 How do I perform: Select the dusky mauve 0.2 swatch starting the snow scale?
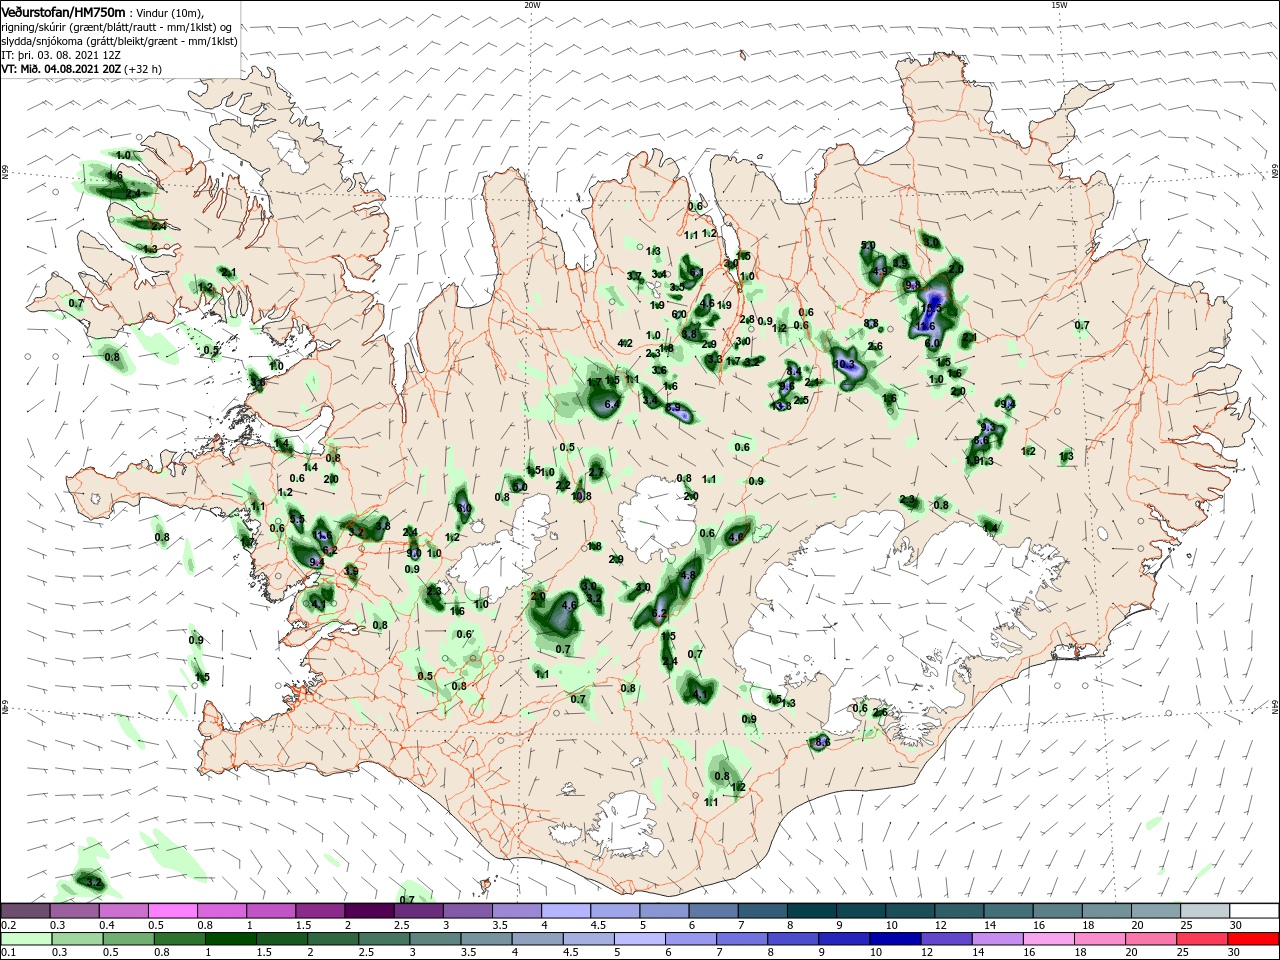[25, 911]
